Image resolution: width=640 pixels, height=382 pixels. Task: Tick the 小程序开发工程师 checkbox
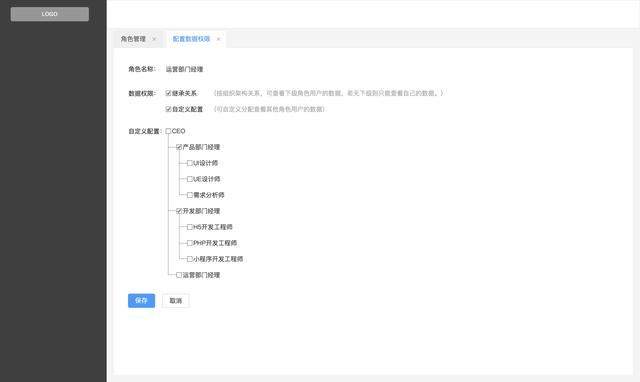point(189,259)
